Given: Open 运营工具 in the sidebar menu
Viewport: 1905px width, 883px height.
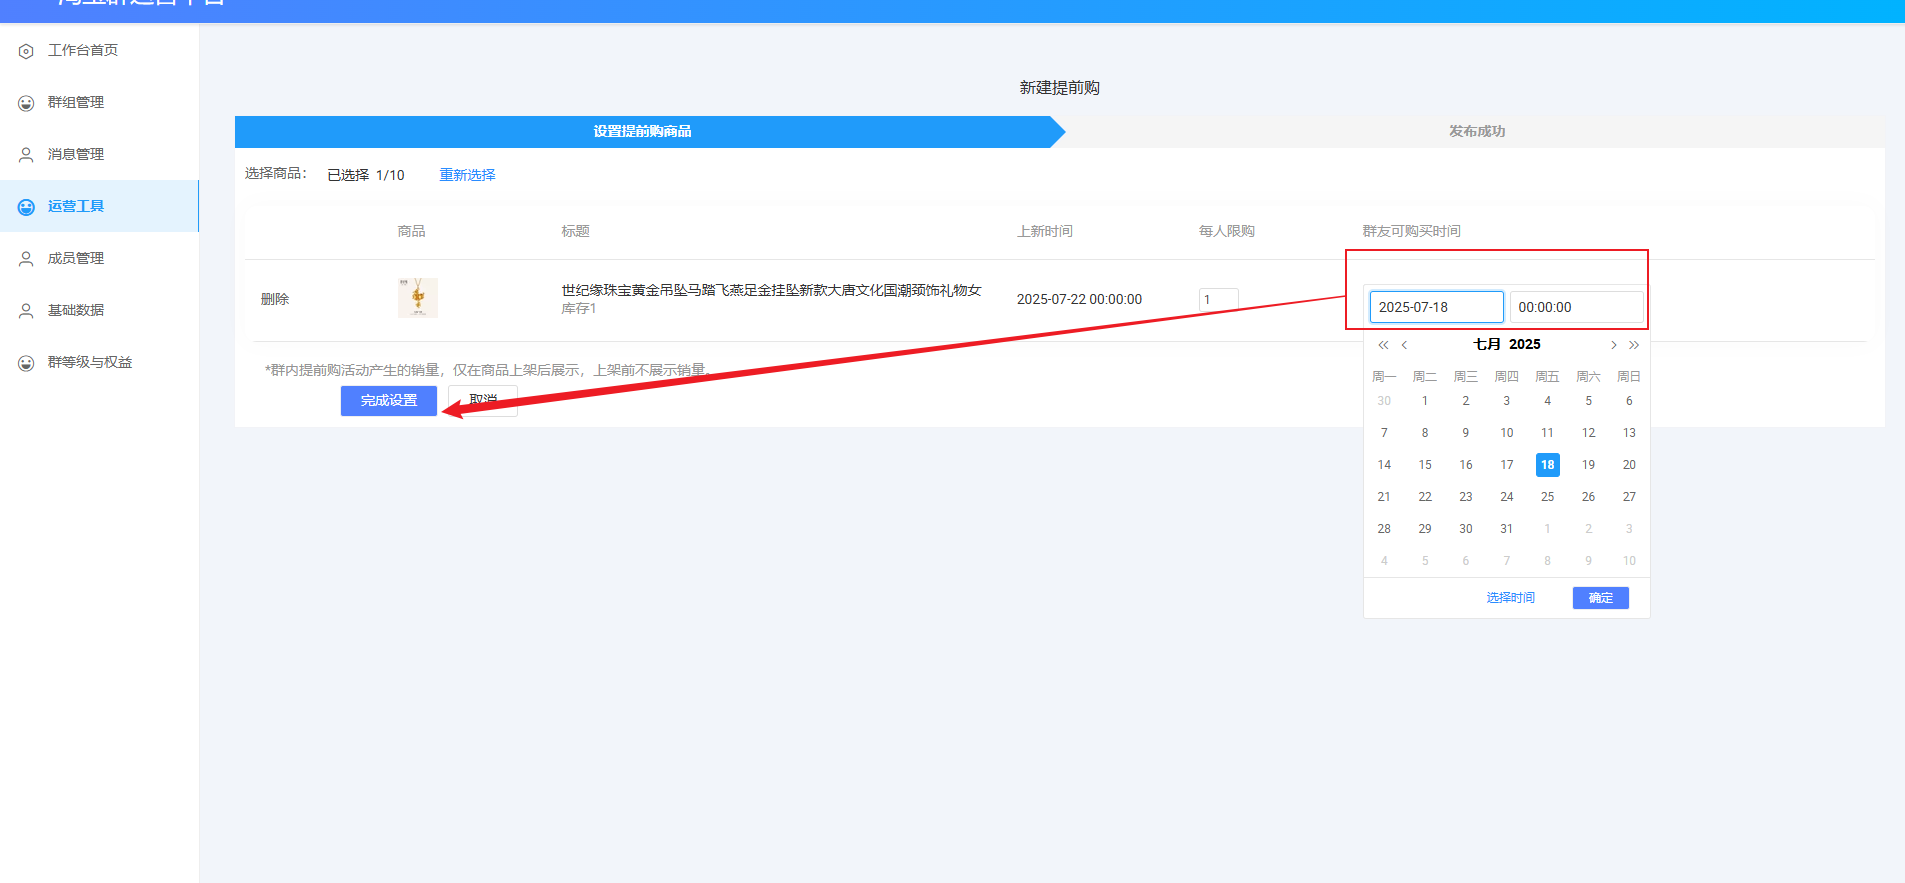Looking at the screenshot, I should [76, 206].
